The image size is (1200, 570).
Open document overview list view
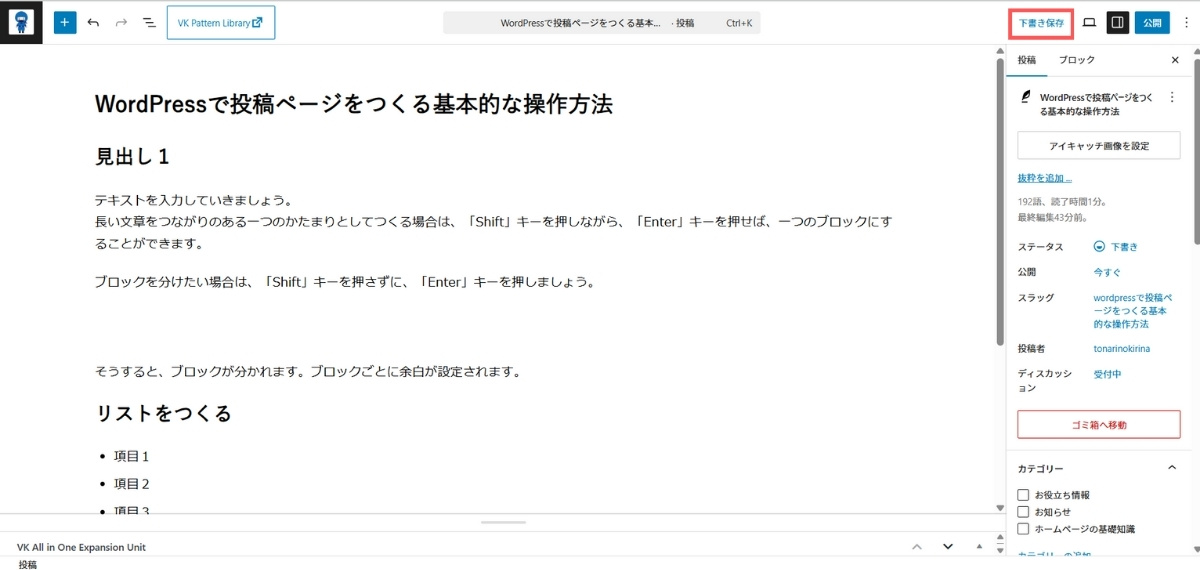coord(149,22)
